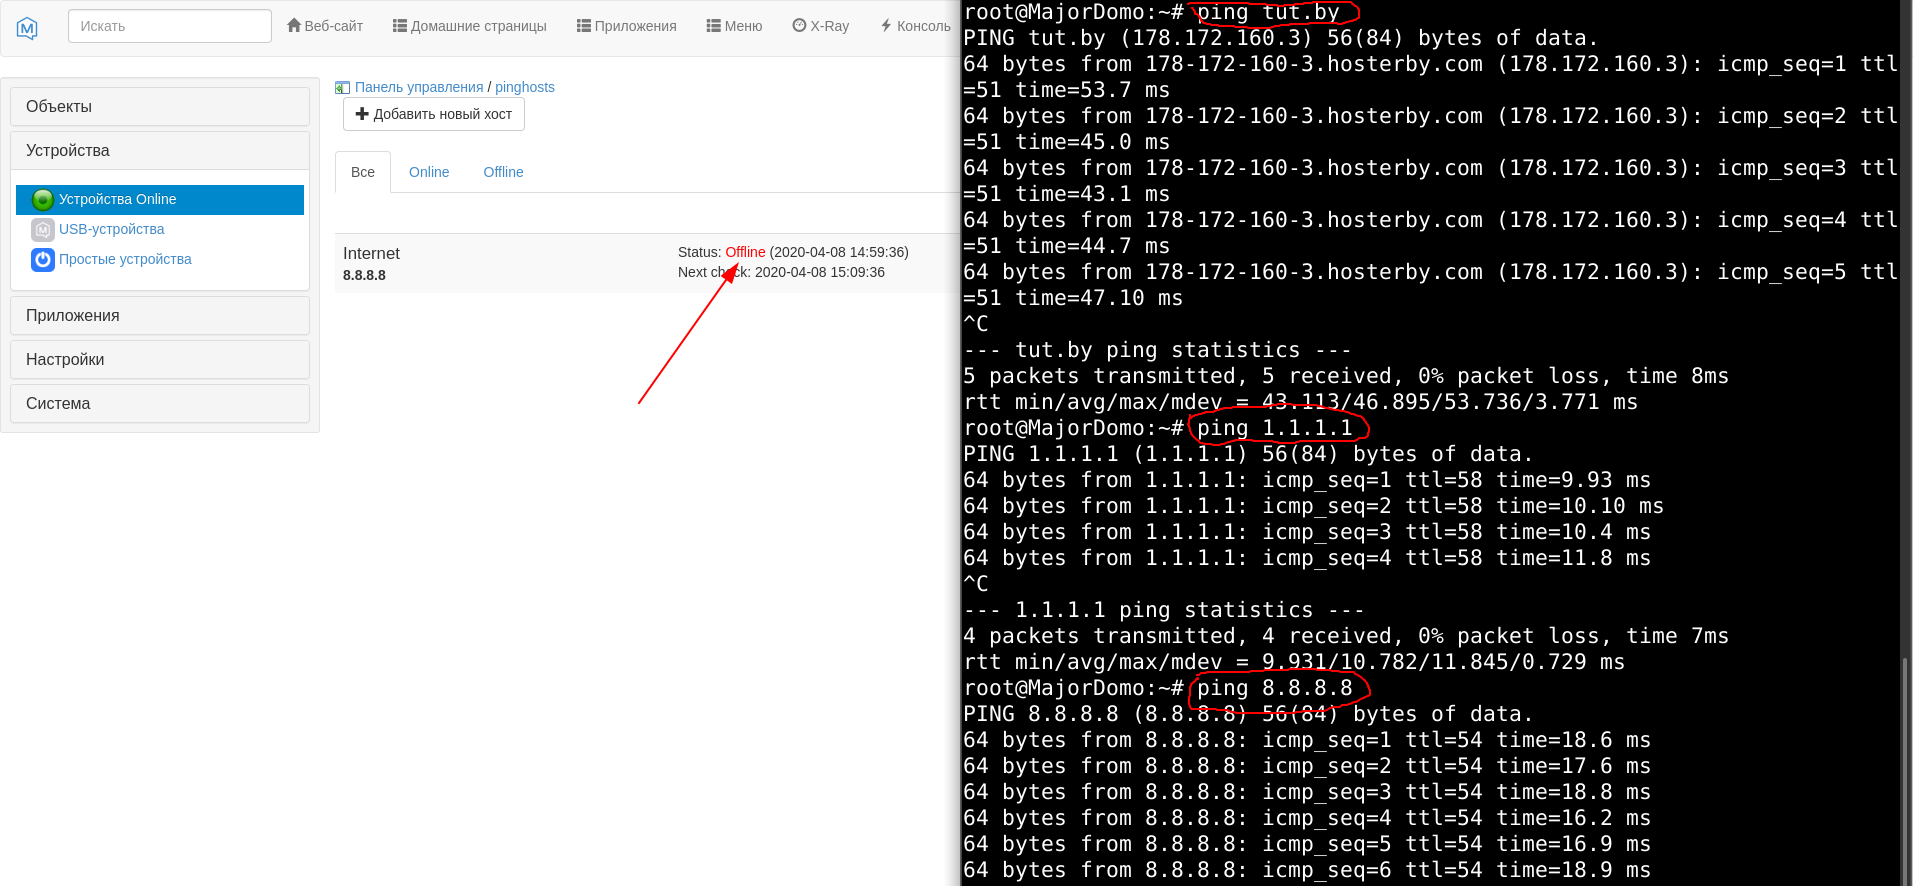Expand the Настройки sidebar section
Screen dimensions: 1913x886
(x=160, y=360)
